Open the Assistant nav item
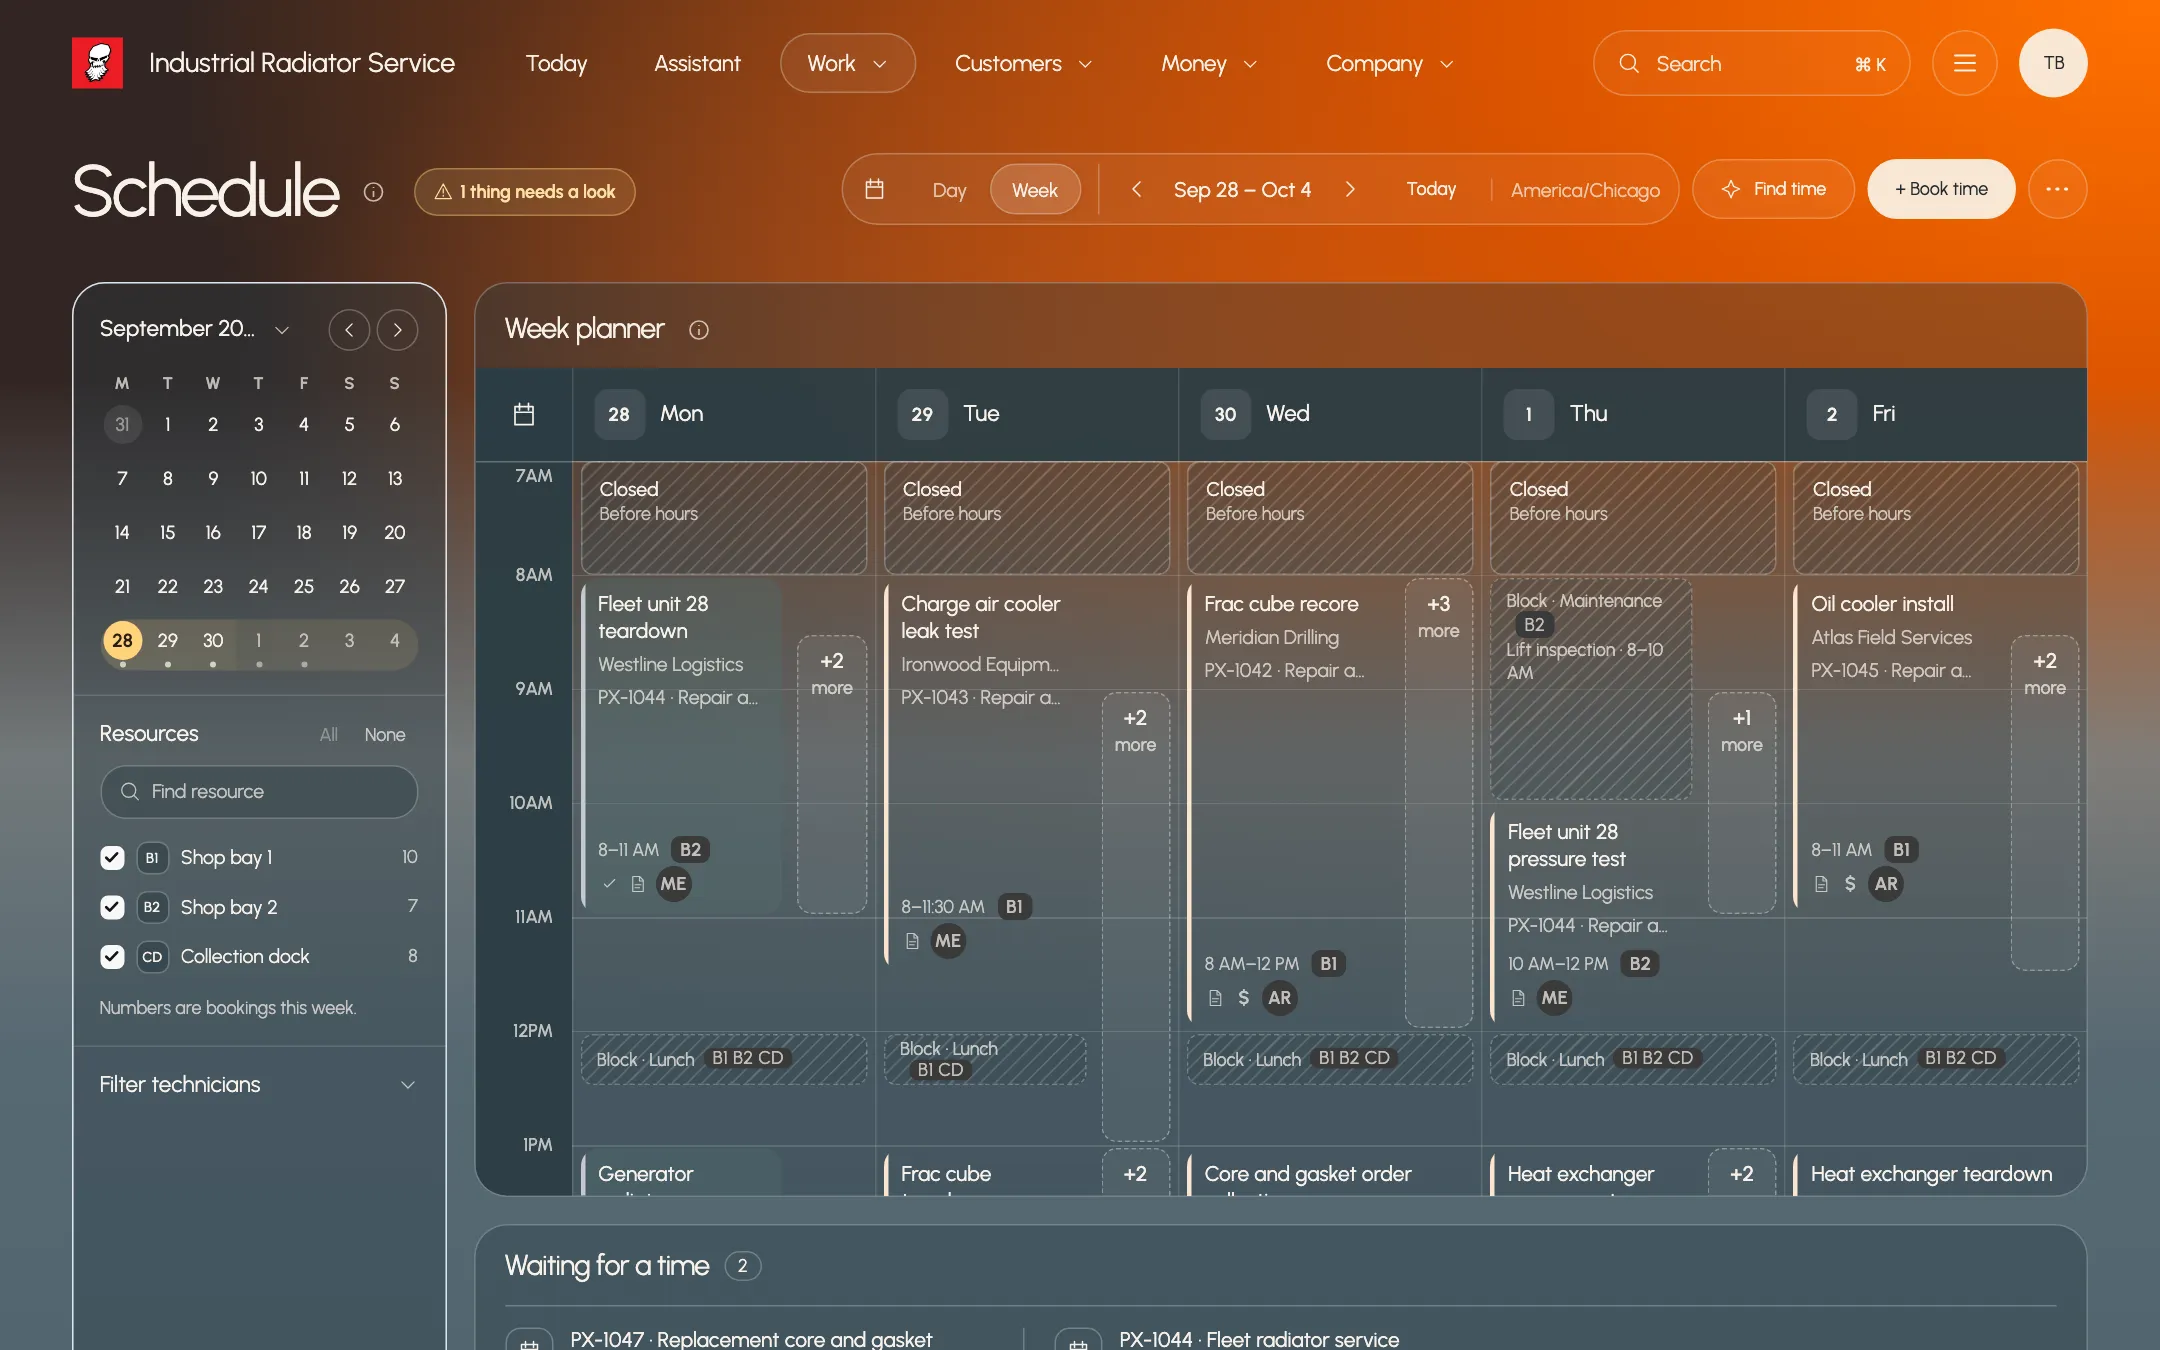This screenshot has height=1350, width=2160. tap(697, 63)
